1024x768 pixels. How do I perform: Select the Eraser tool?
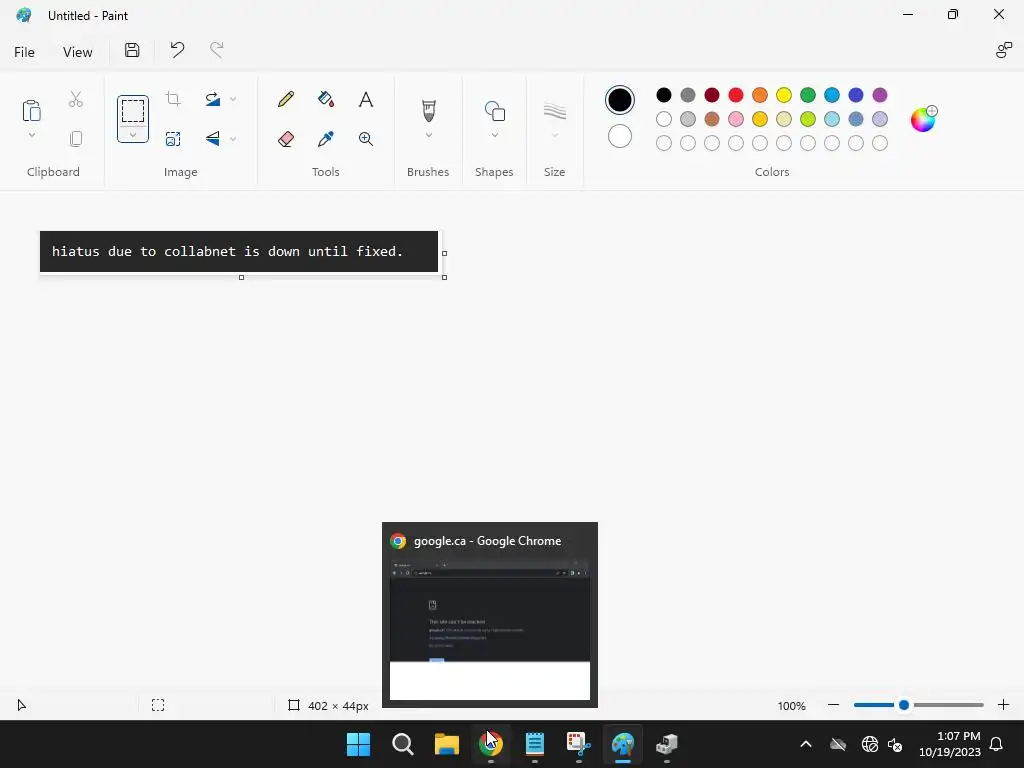point(285,138)
